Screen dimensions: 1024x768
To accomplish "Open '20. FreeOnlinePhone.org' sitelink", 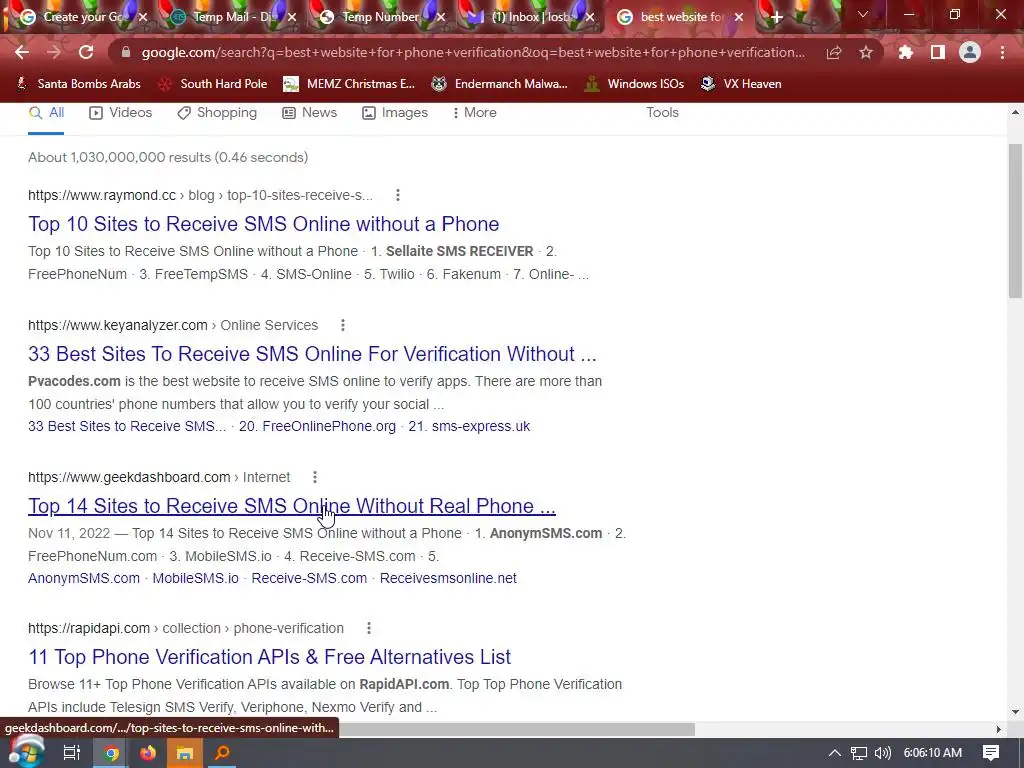I will pos(317,426).
